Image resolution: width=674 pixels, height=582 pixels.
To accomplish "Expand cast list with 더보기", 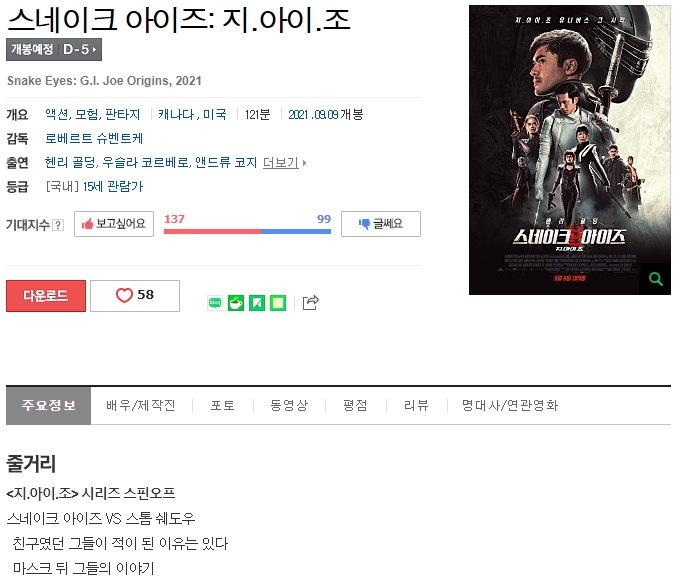I will click(x=284, y=162).
